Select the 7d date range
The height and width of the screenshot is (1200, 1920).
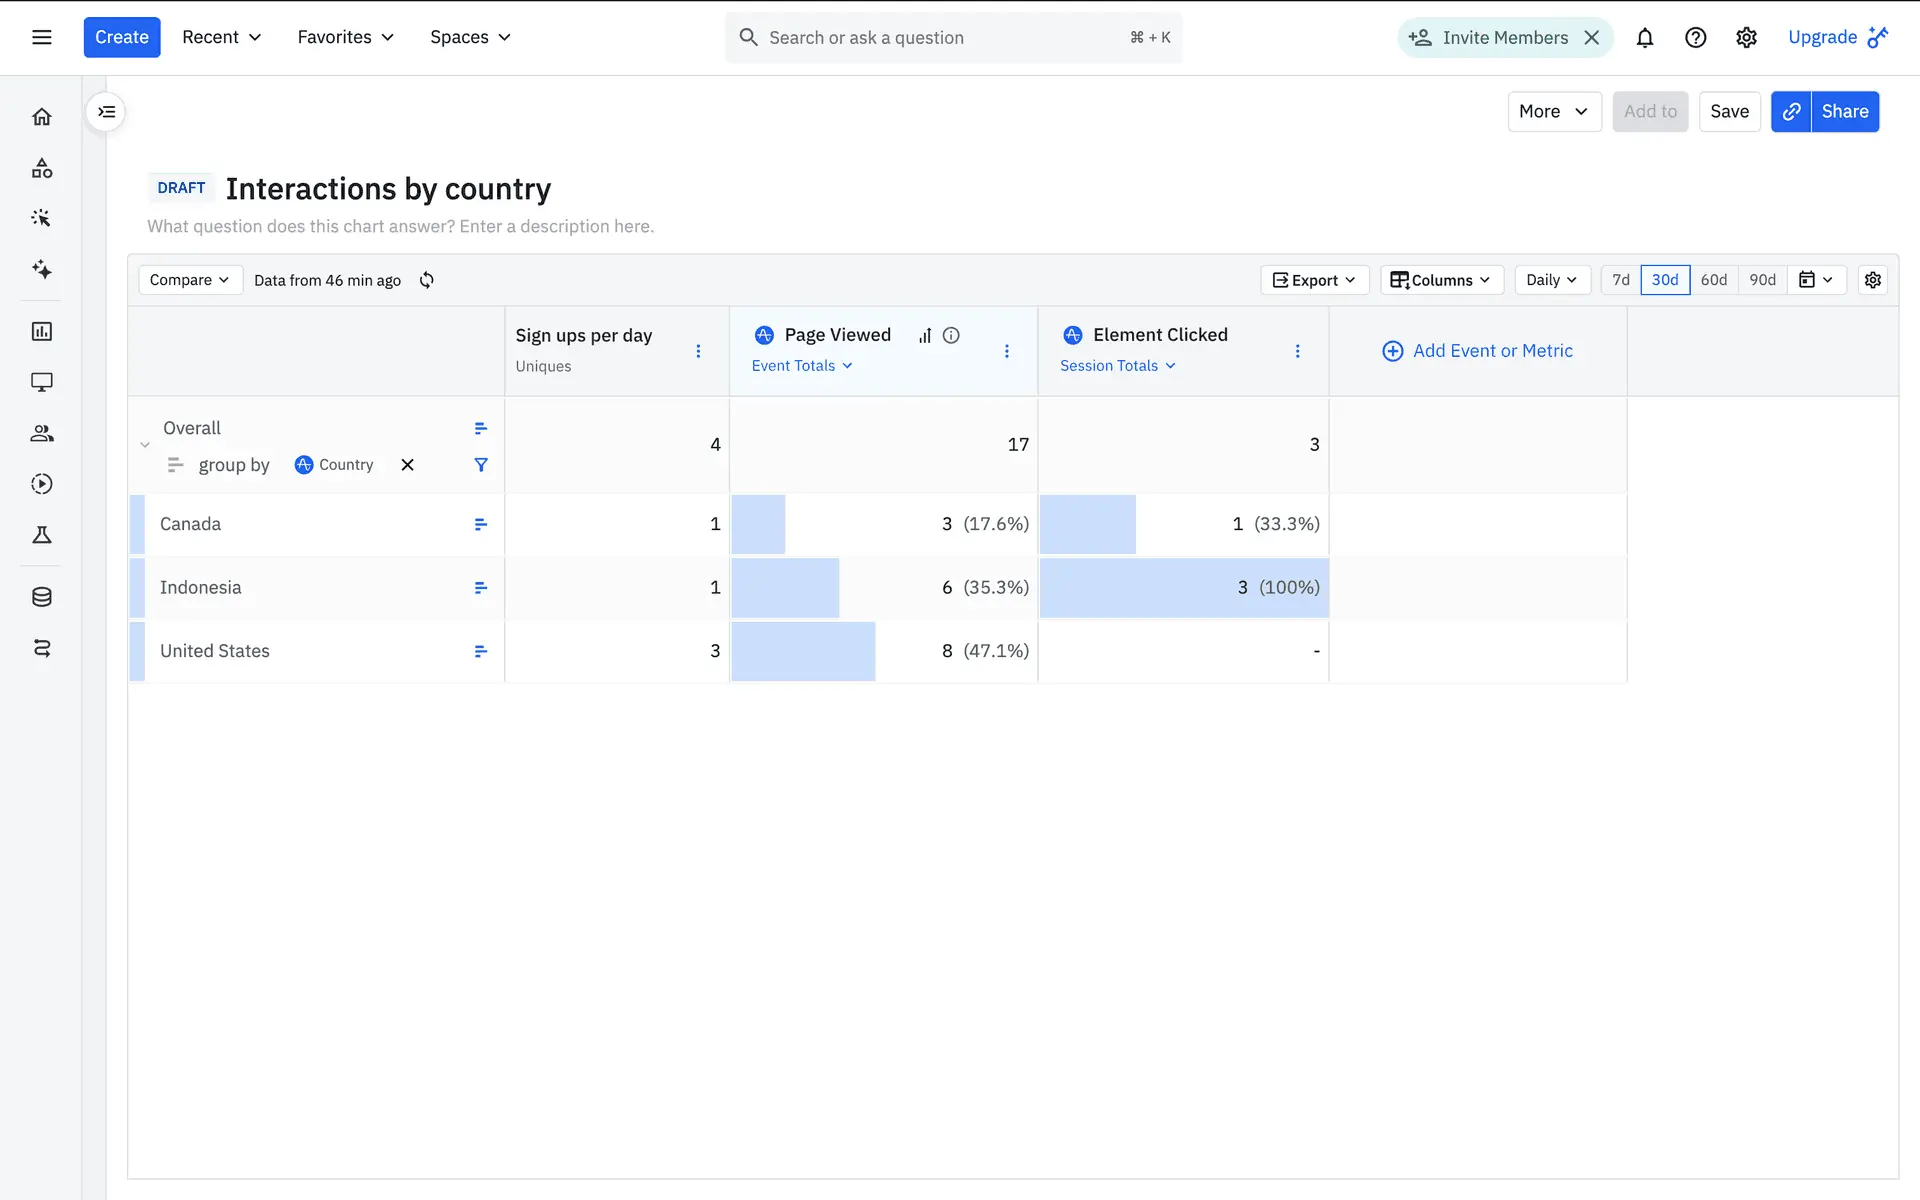click(1621, 280)
